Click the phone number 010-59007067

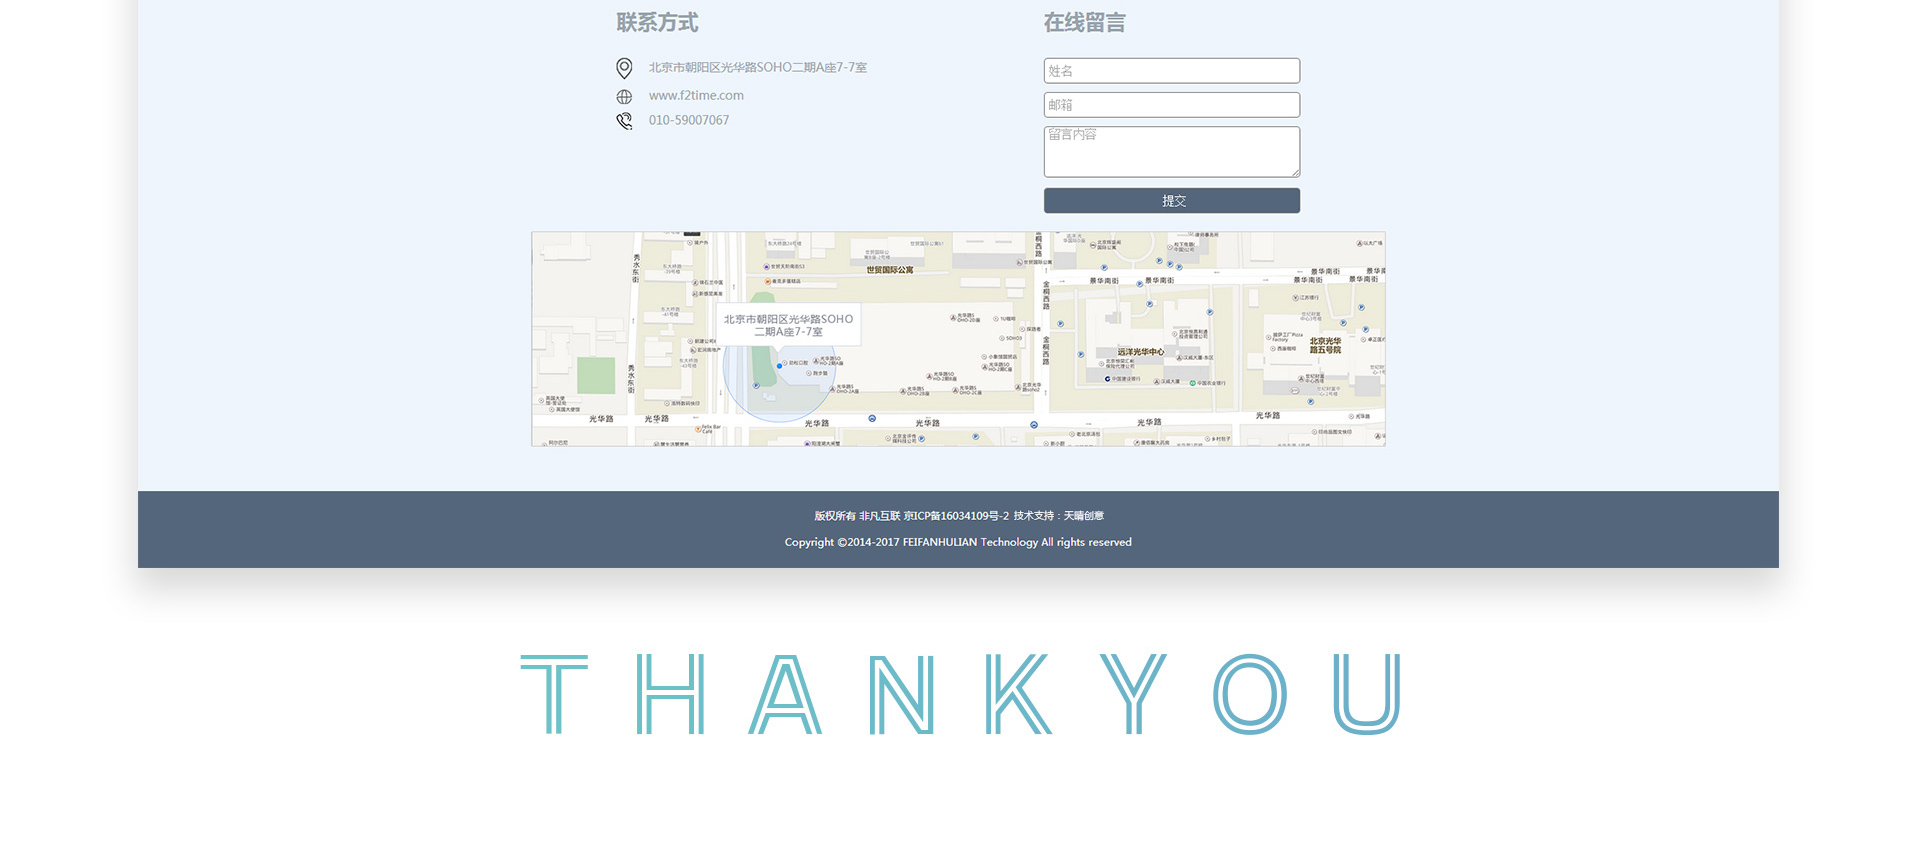coord(689,120)
